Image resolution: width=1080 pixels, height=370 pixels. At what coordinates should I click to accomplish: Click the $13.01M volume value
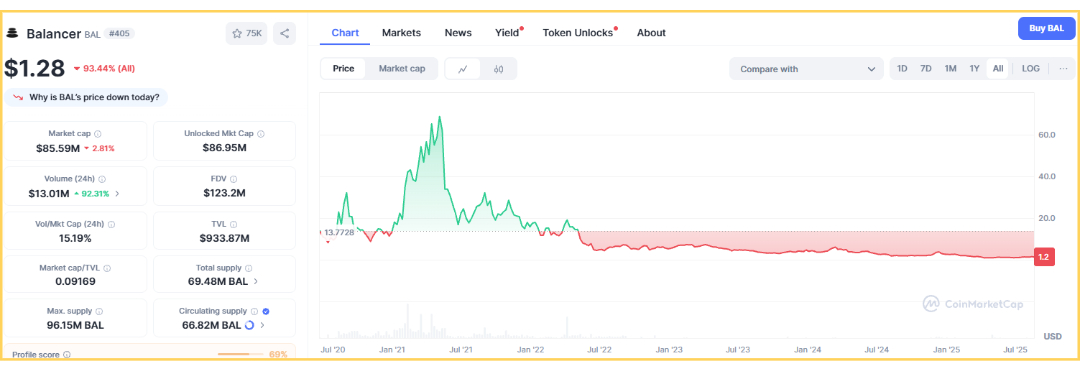[x=49, y=194]
